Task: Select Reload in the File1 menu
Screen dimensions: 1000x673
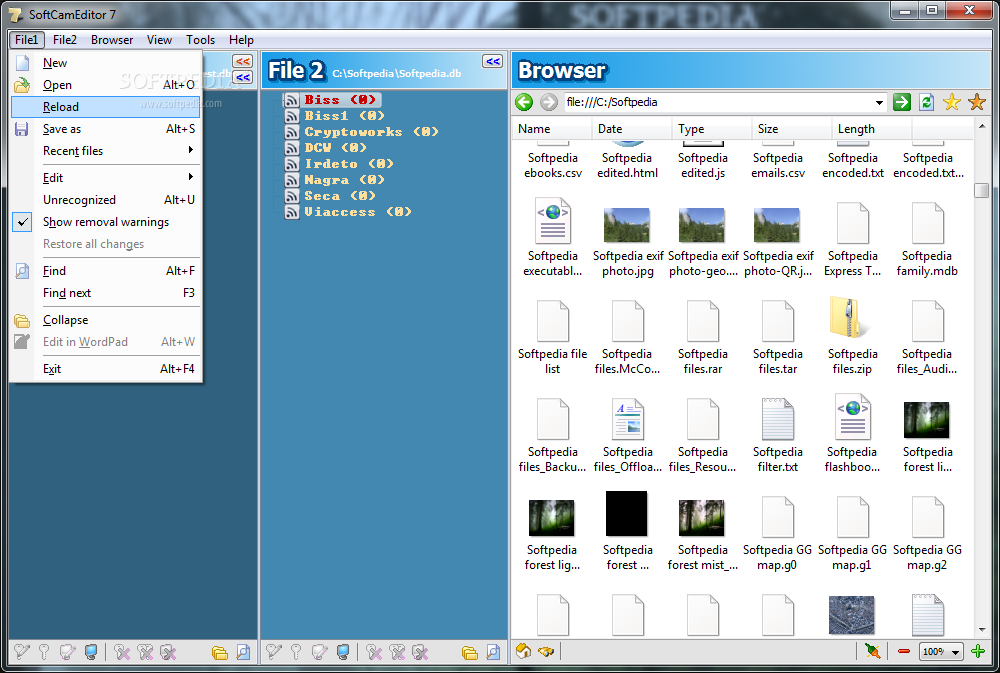Action: click(106, 107)
